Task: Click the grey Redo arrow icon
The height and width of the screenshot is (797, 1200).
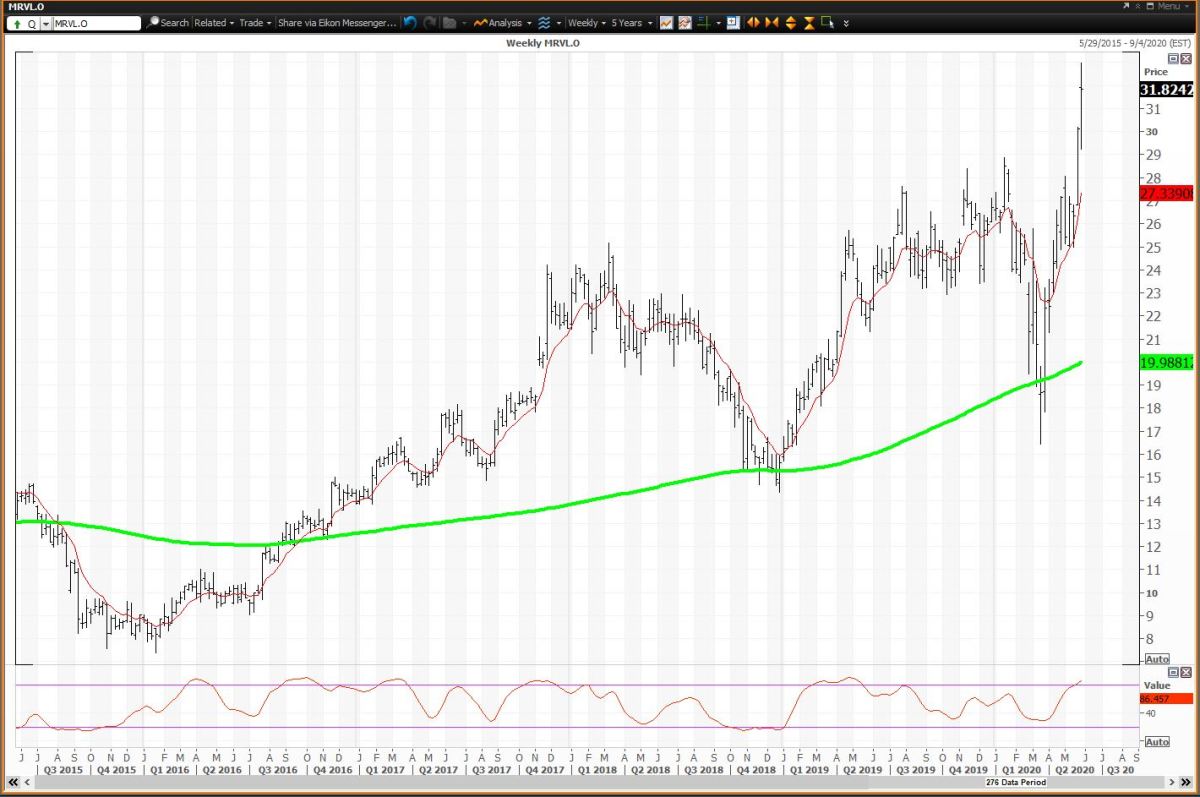Action: pos(430,22)
